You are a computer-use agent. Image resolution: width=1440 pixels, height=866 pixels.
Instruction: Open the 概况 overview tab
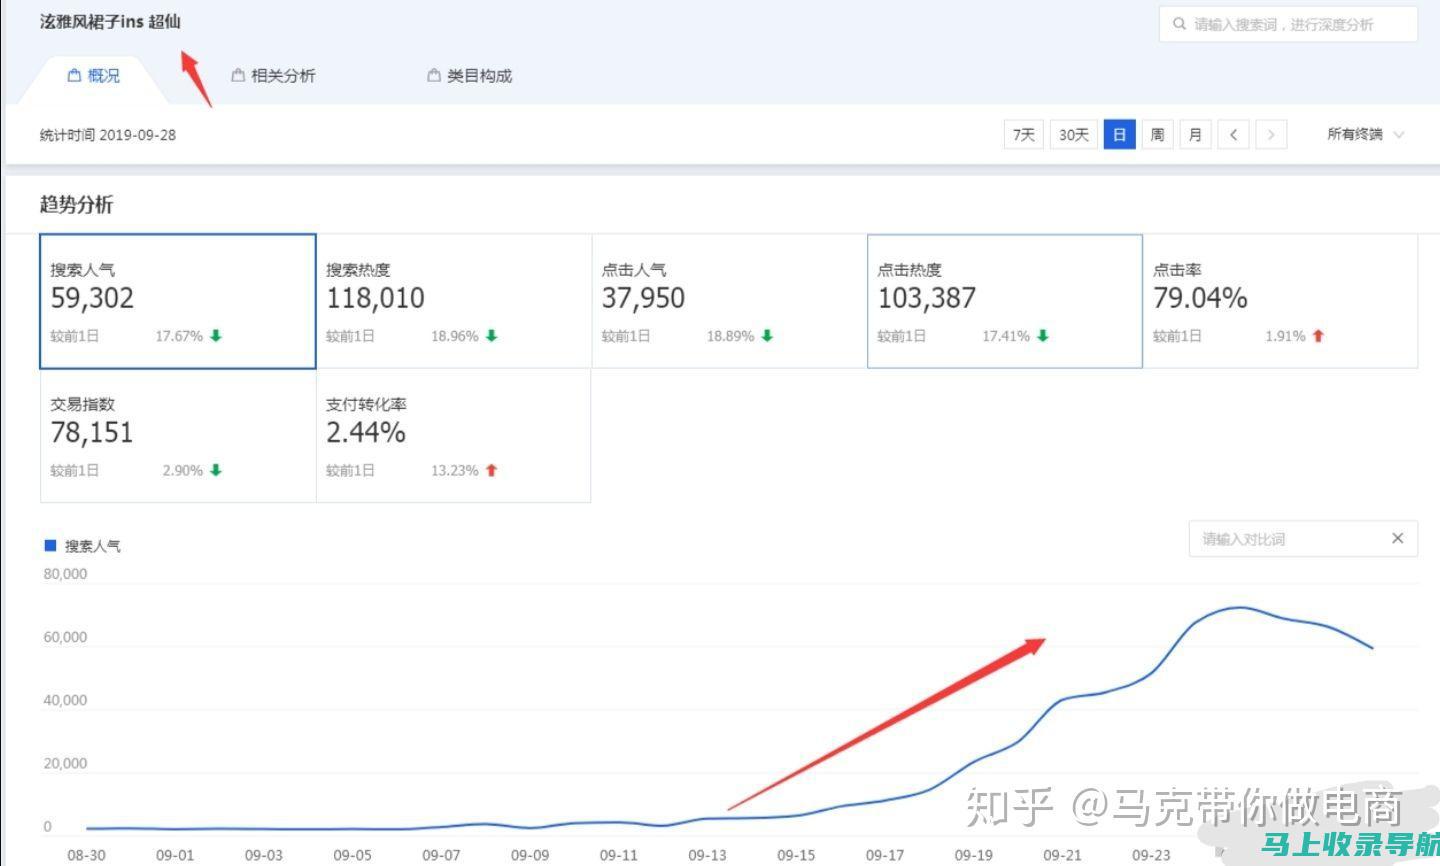point(93,76)
